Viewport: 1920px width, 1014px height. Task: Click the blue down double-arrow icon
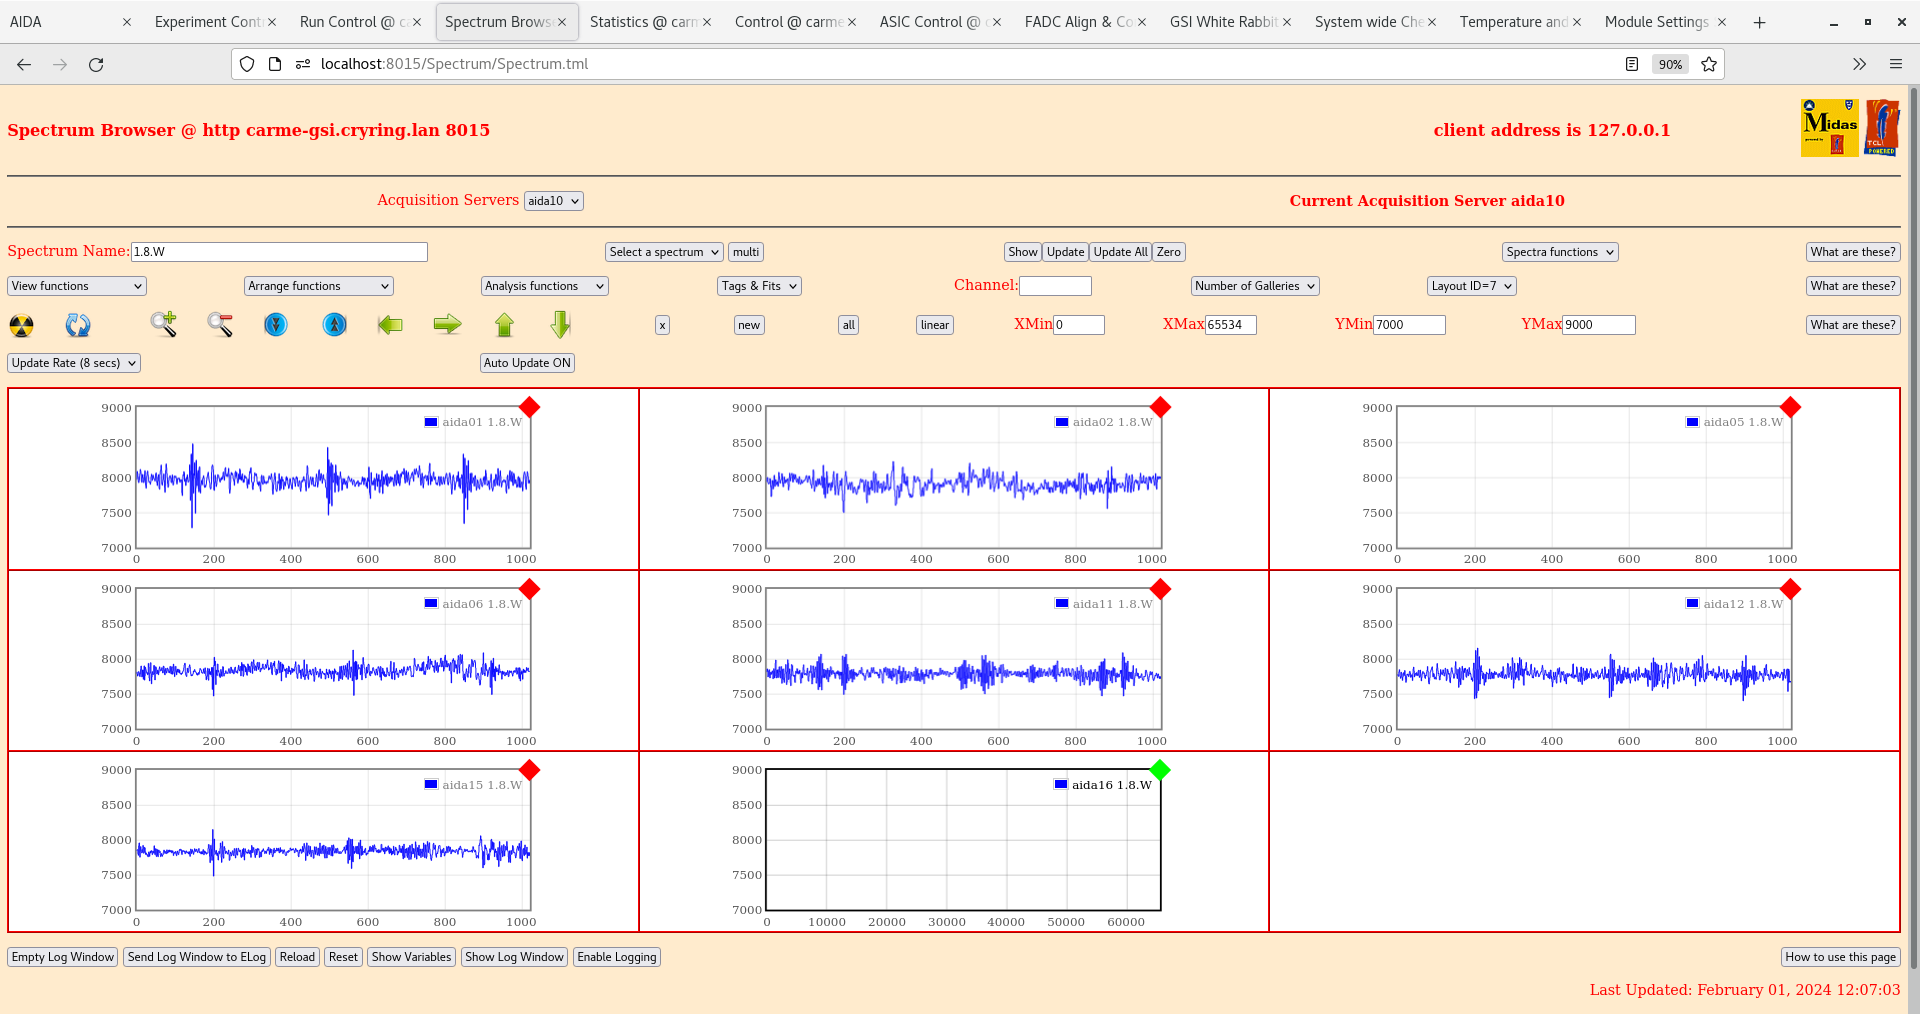[x=276, y=325]
